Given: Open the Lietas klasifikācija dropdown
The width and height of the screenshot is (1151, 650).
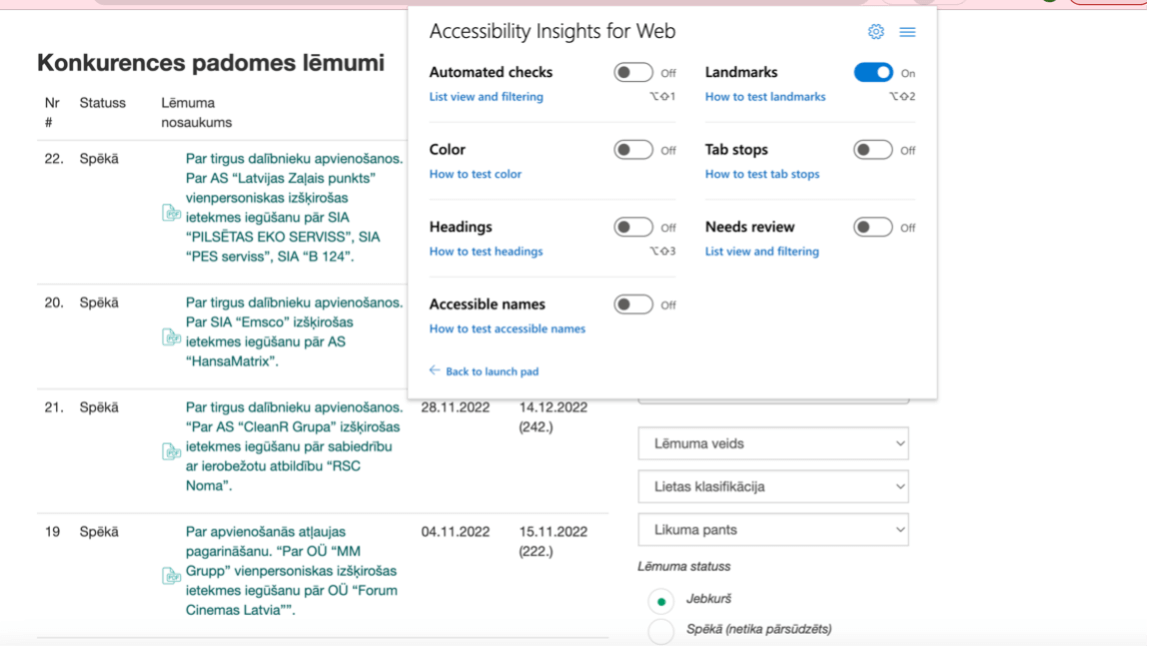Looking at the screenshot, I should (x=773, y=487).
